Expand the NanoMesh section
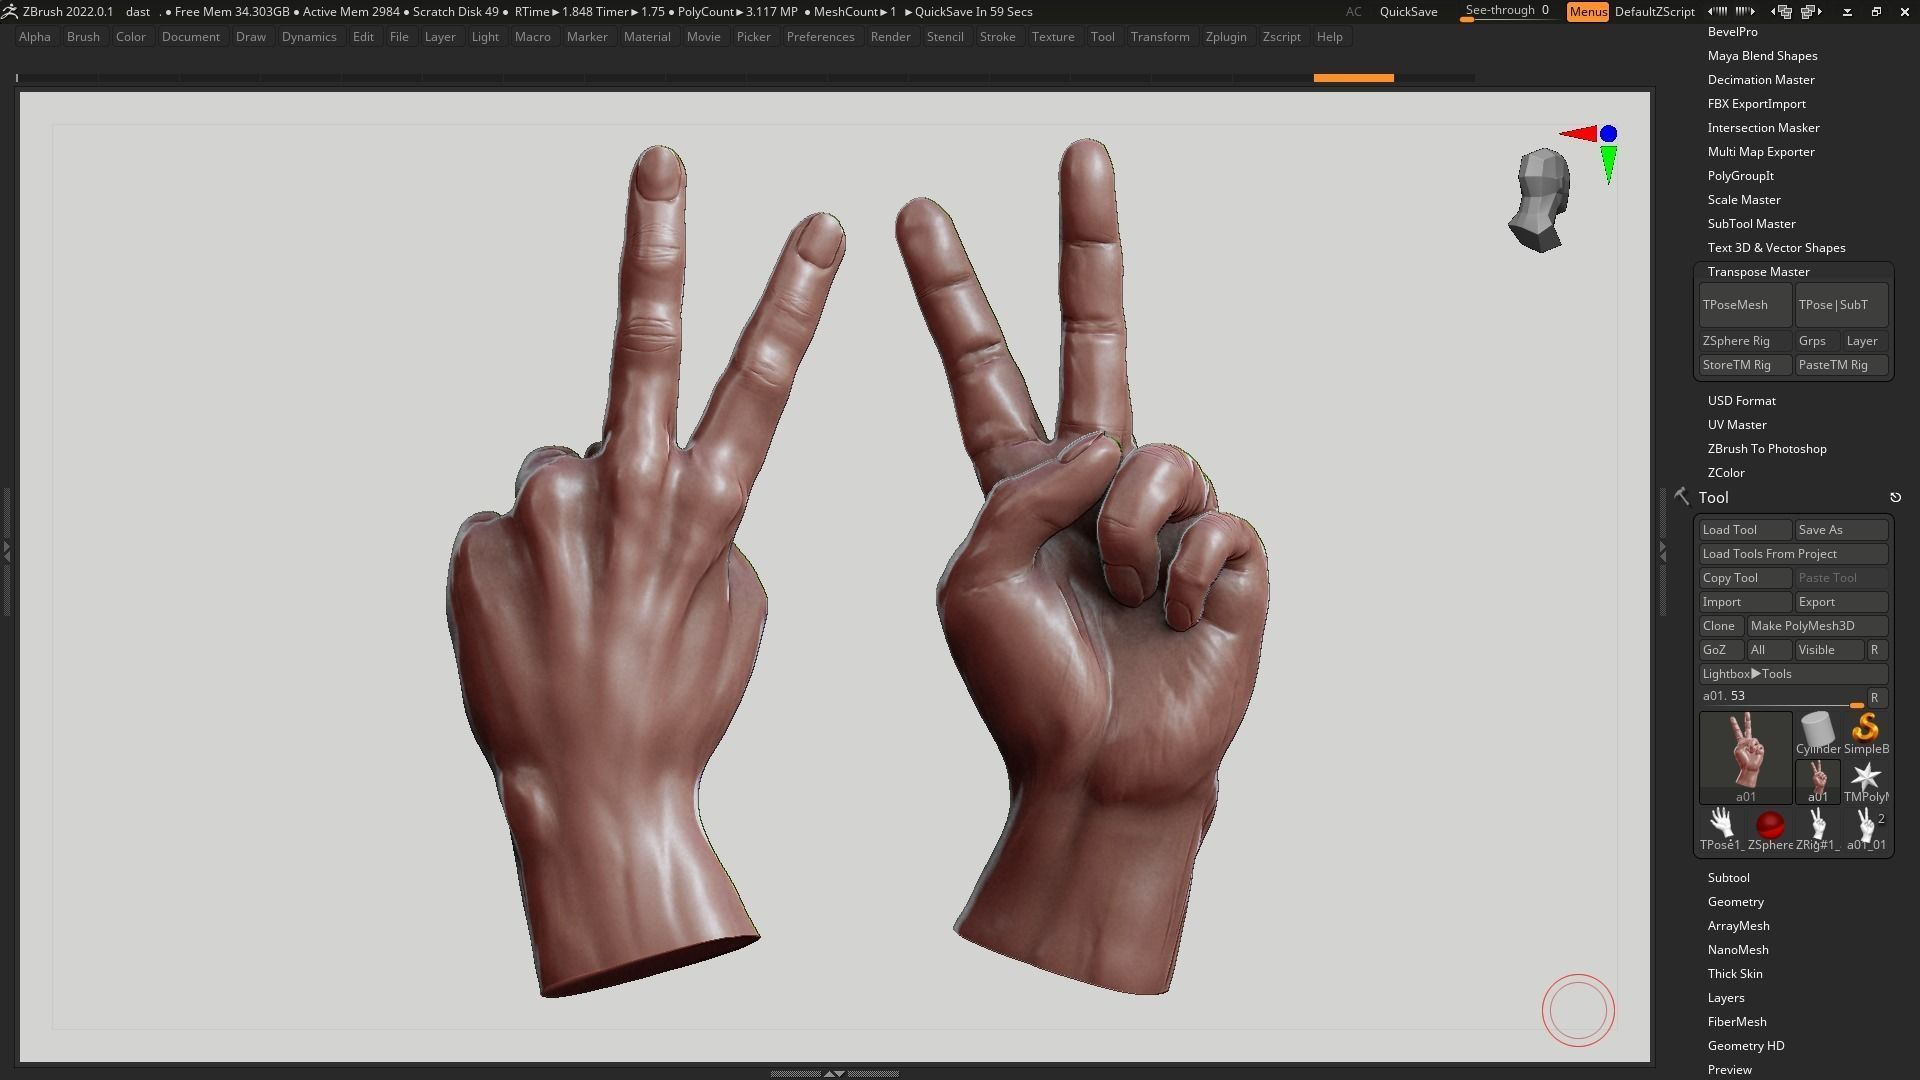This screenshot has height=1080, width=1920. 1738,950
